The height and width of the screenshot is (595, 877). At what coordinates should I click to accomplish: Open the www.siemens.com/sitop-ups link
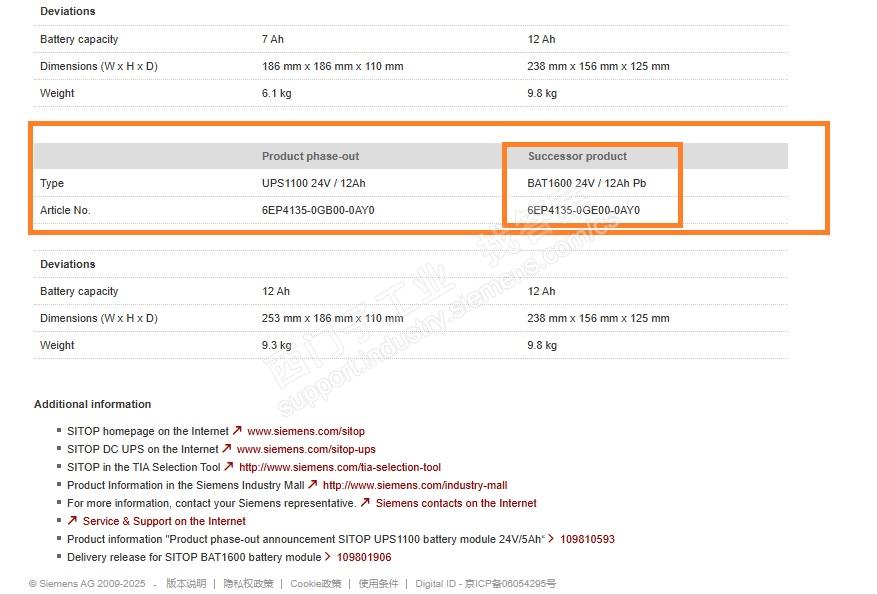tap(306, 449)
